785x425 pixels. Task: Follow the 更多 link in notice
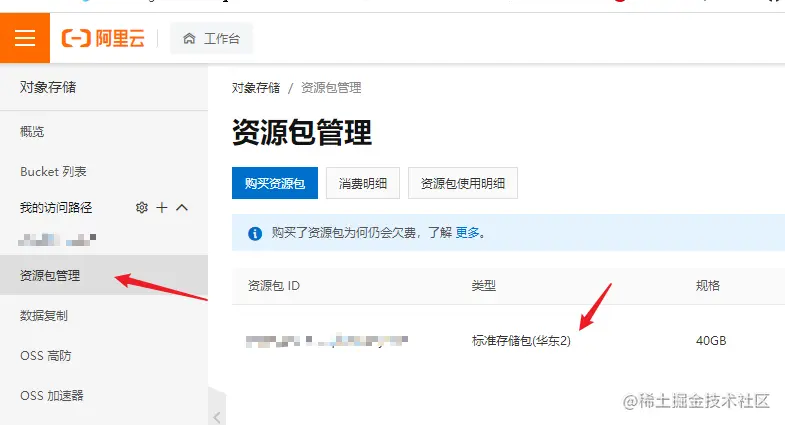(467, 233)
